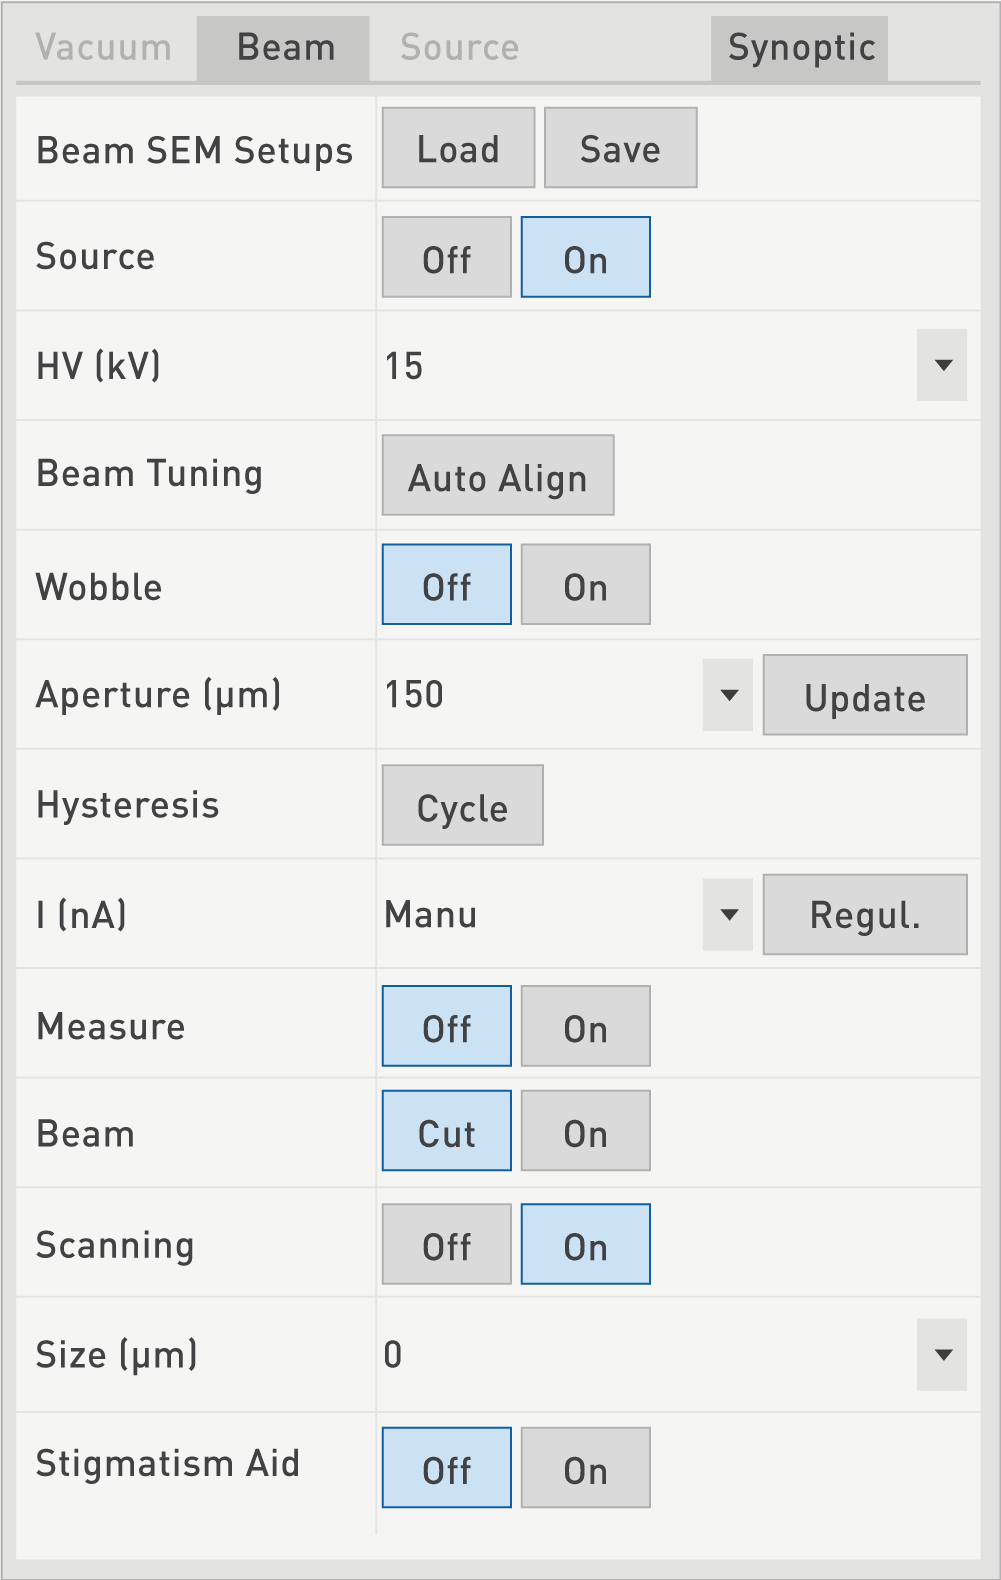Switch to the Vacuum tab
Viewport: 1001px width, 1580px height.
[103, 48]
